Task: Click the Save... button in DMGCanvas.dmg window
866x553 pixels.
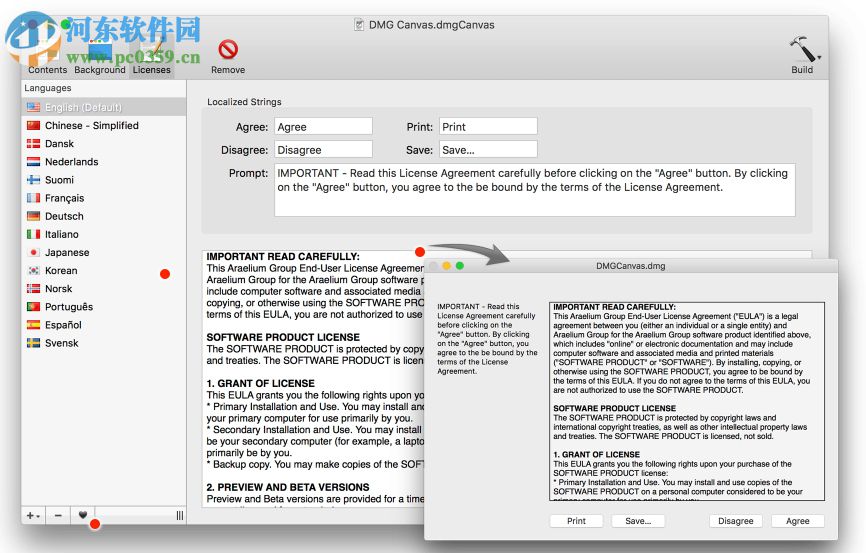Action: tap(638, 521)
